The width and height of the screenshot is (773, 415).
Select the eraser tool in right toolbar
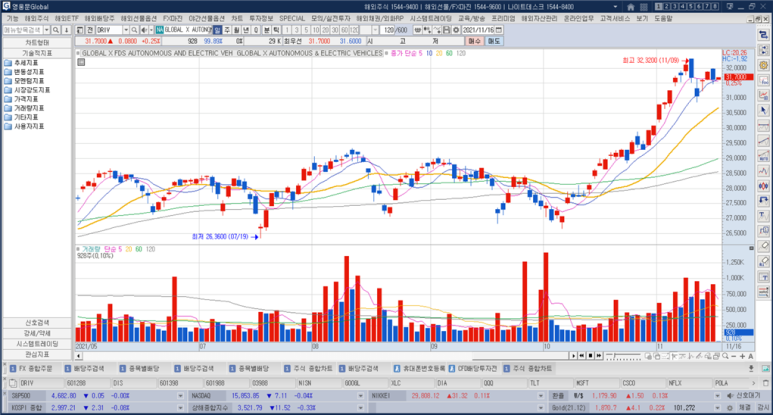point(763,245)
